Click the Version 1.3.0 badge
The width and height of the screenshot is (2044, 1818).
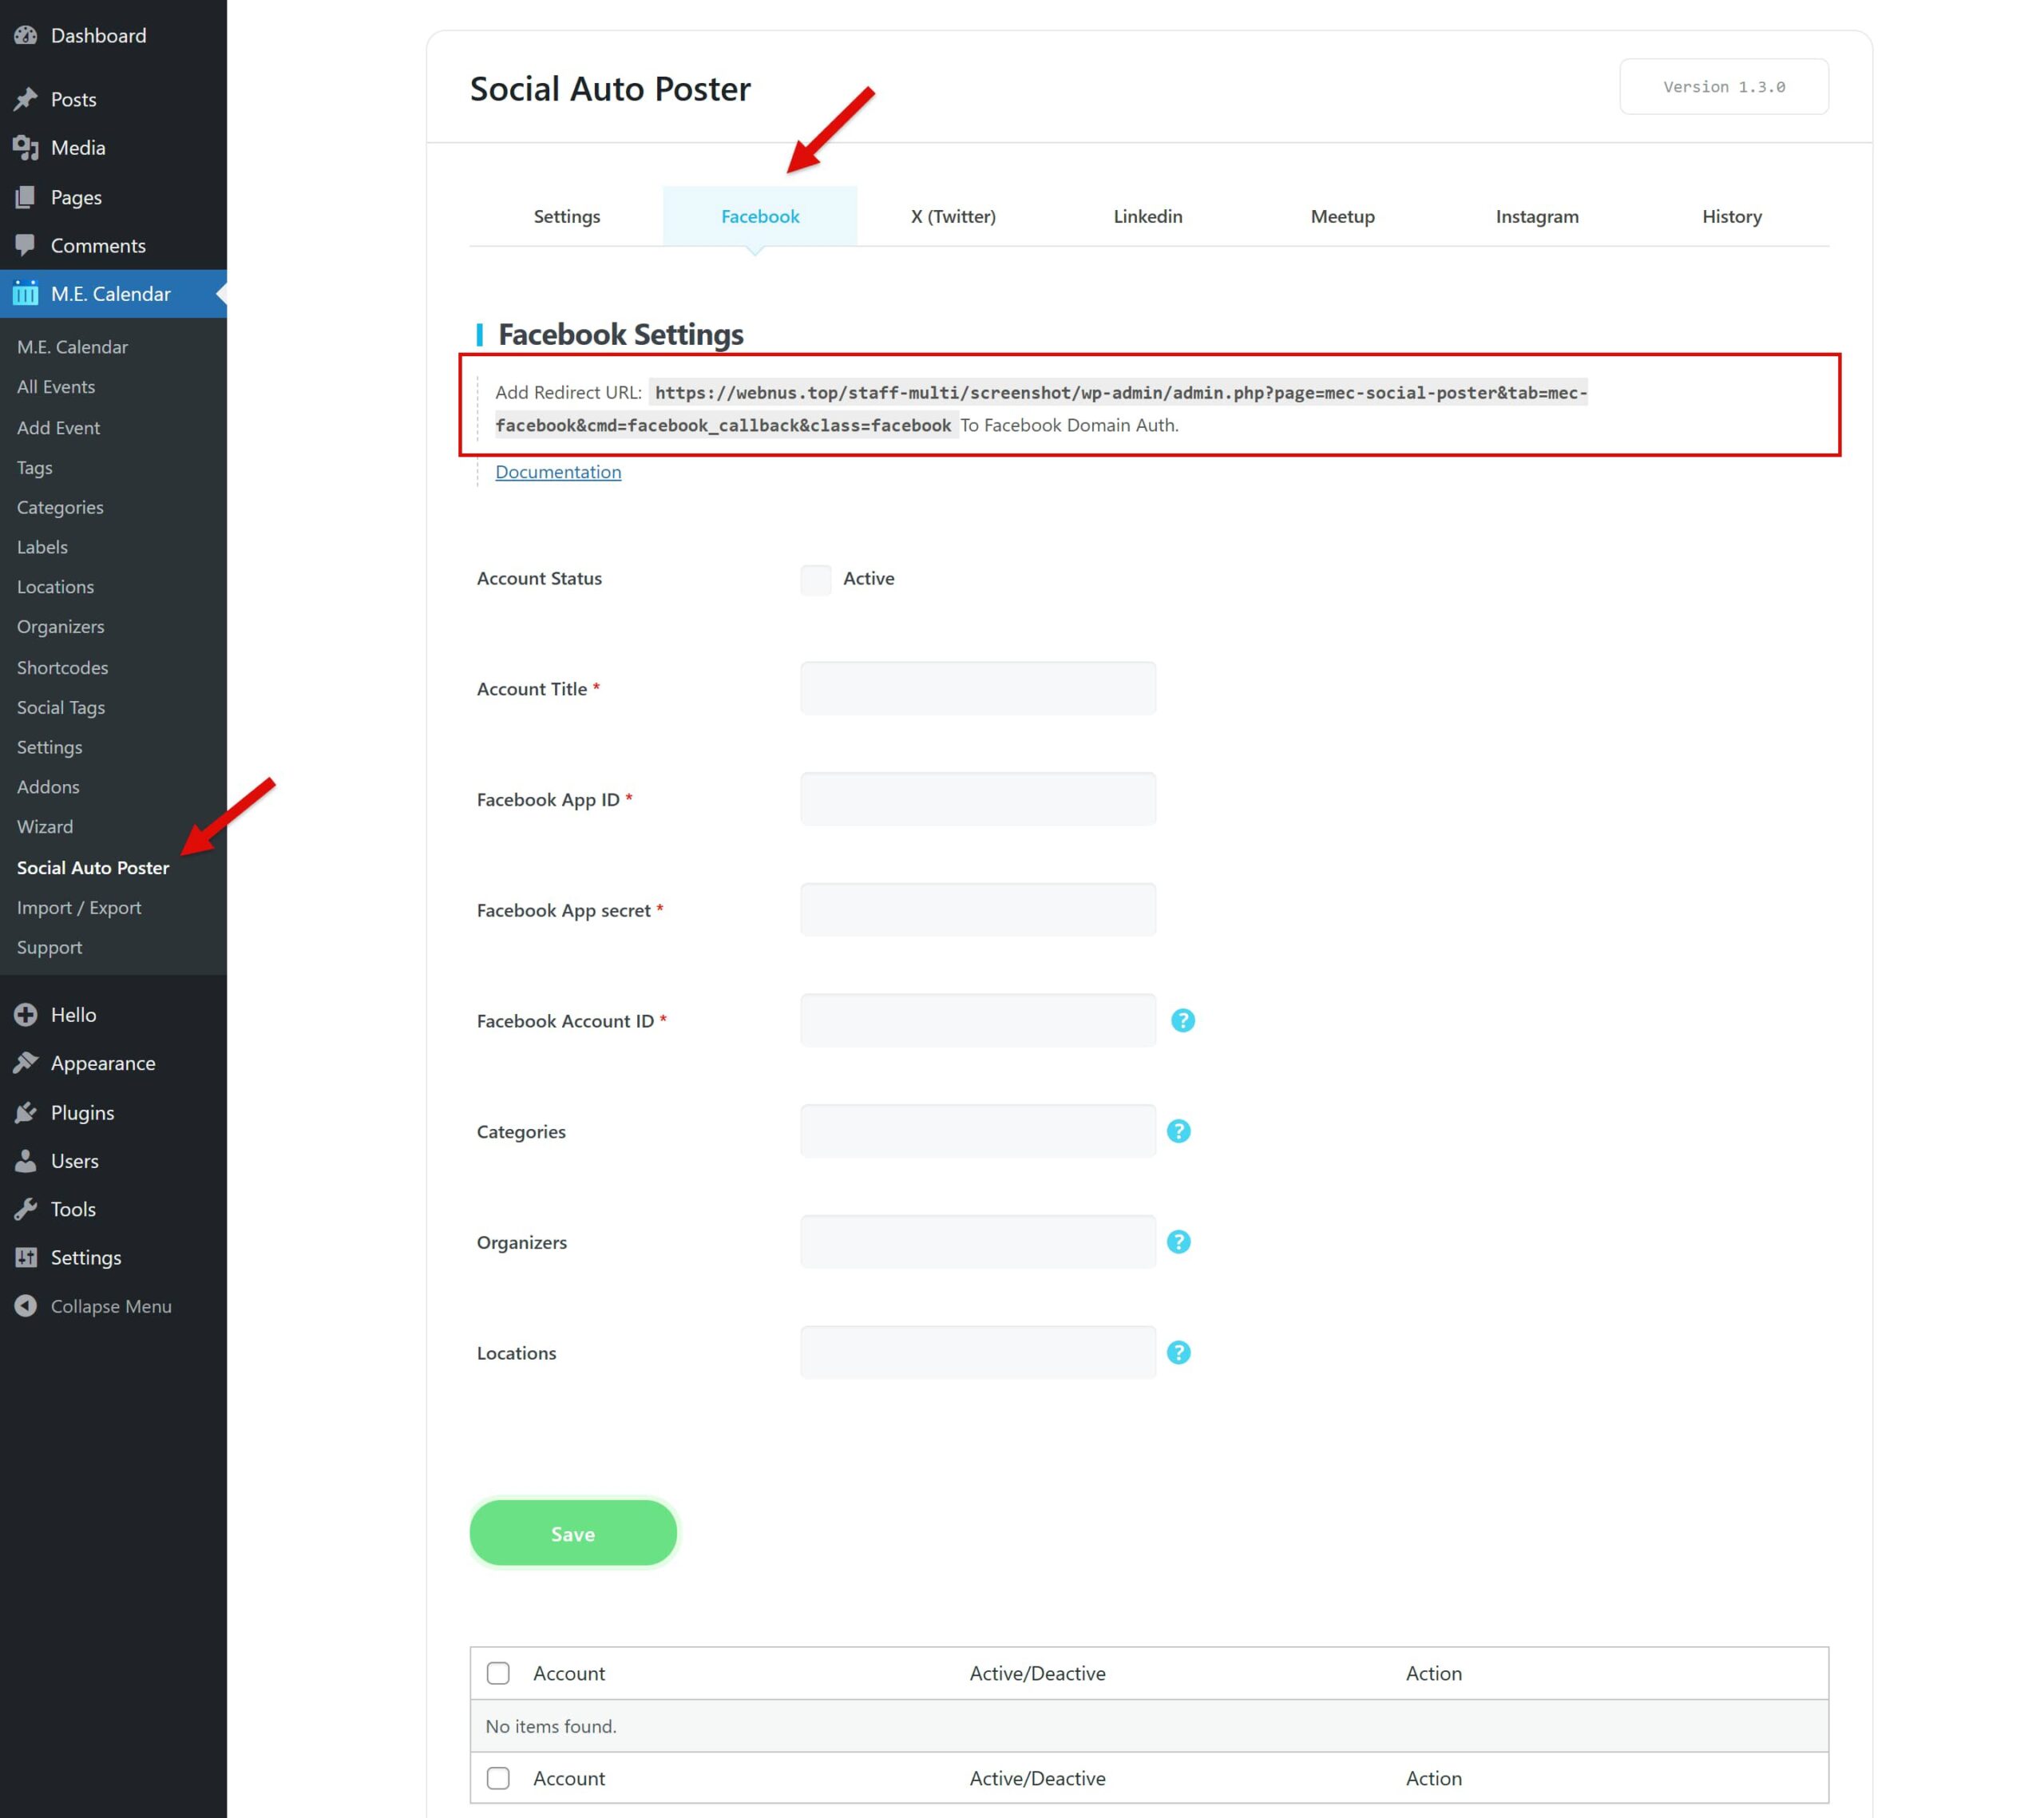tap(1722, 86)
